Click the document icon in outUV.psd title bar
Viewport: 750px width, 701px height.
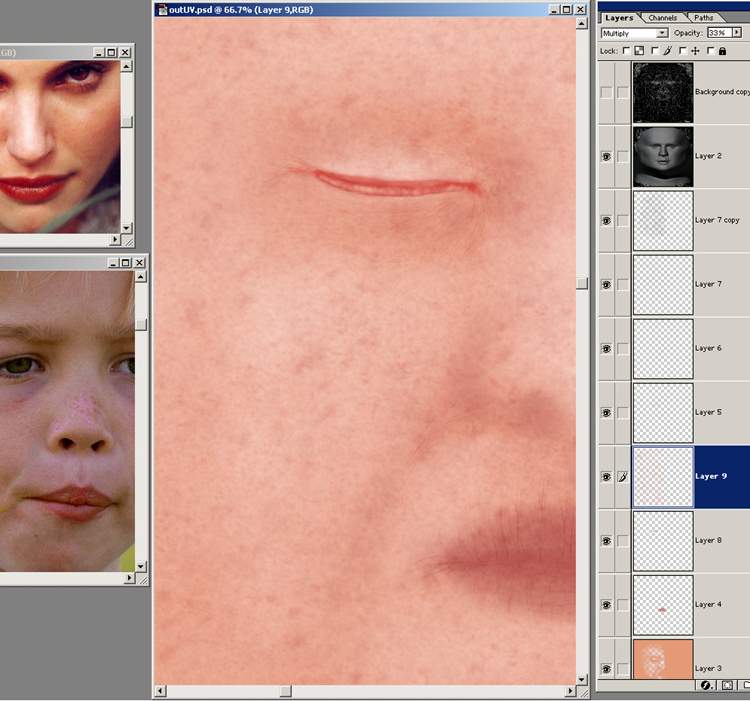[x=162, y=9]
